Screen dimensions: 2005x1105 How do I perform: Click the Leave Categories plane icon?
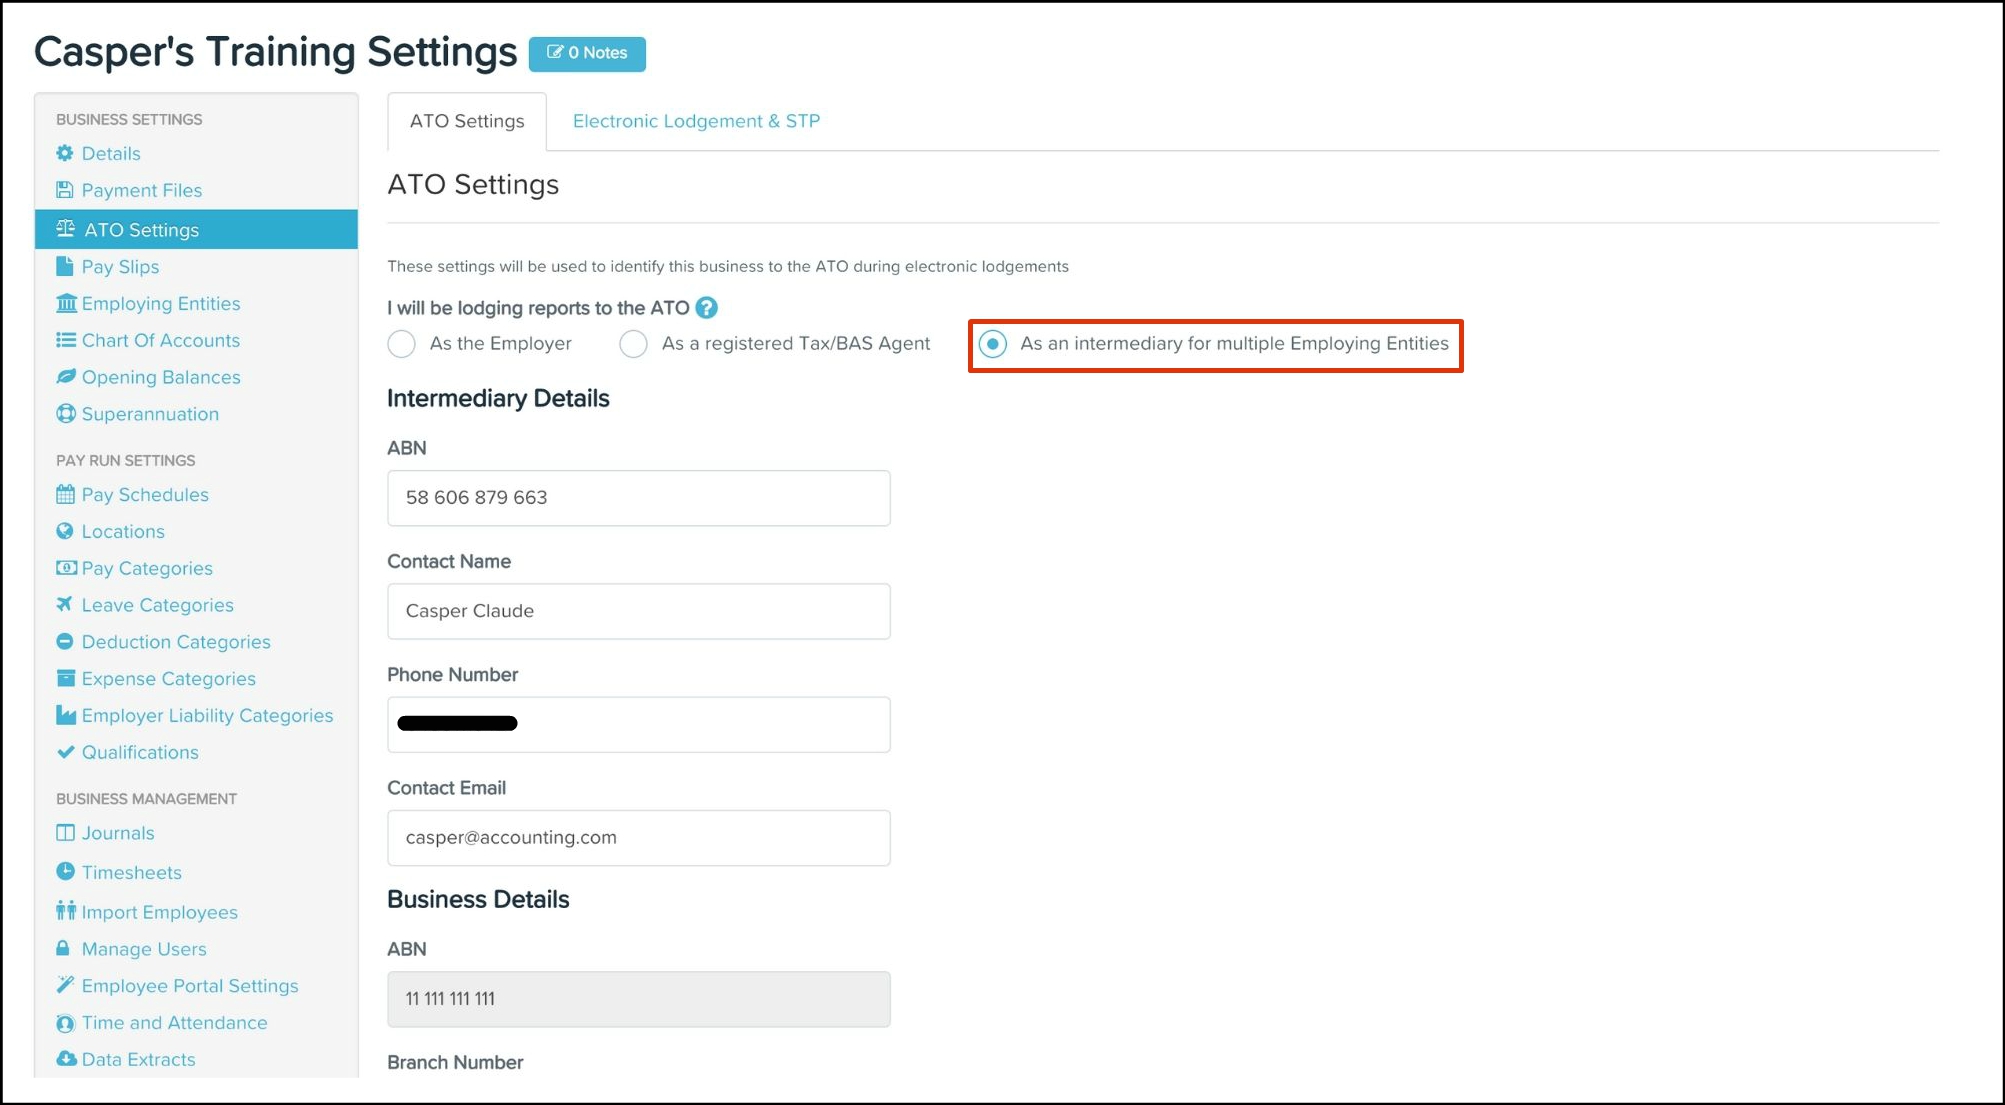pyautogui.click(x=65, y=604)
